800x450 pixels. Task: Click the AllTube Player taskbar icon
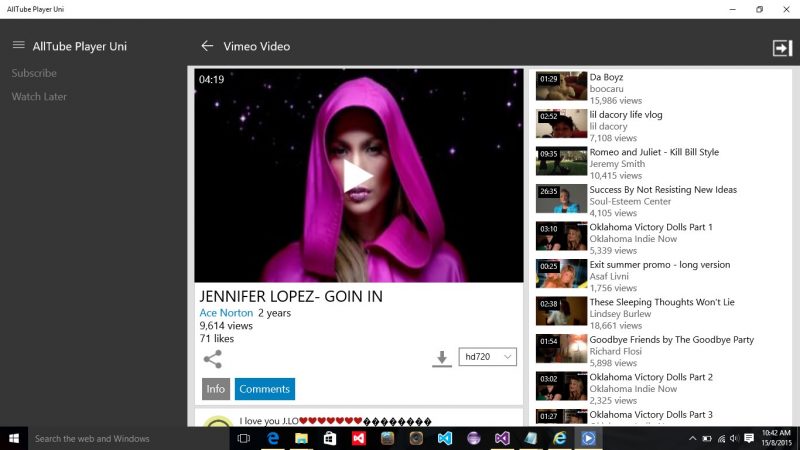click(588, 438)
